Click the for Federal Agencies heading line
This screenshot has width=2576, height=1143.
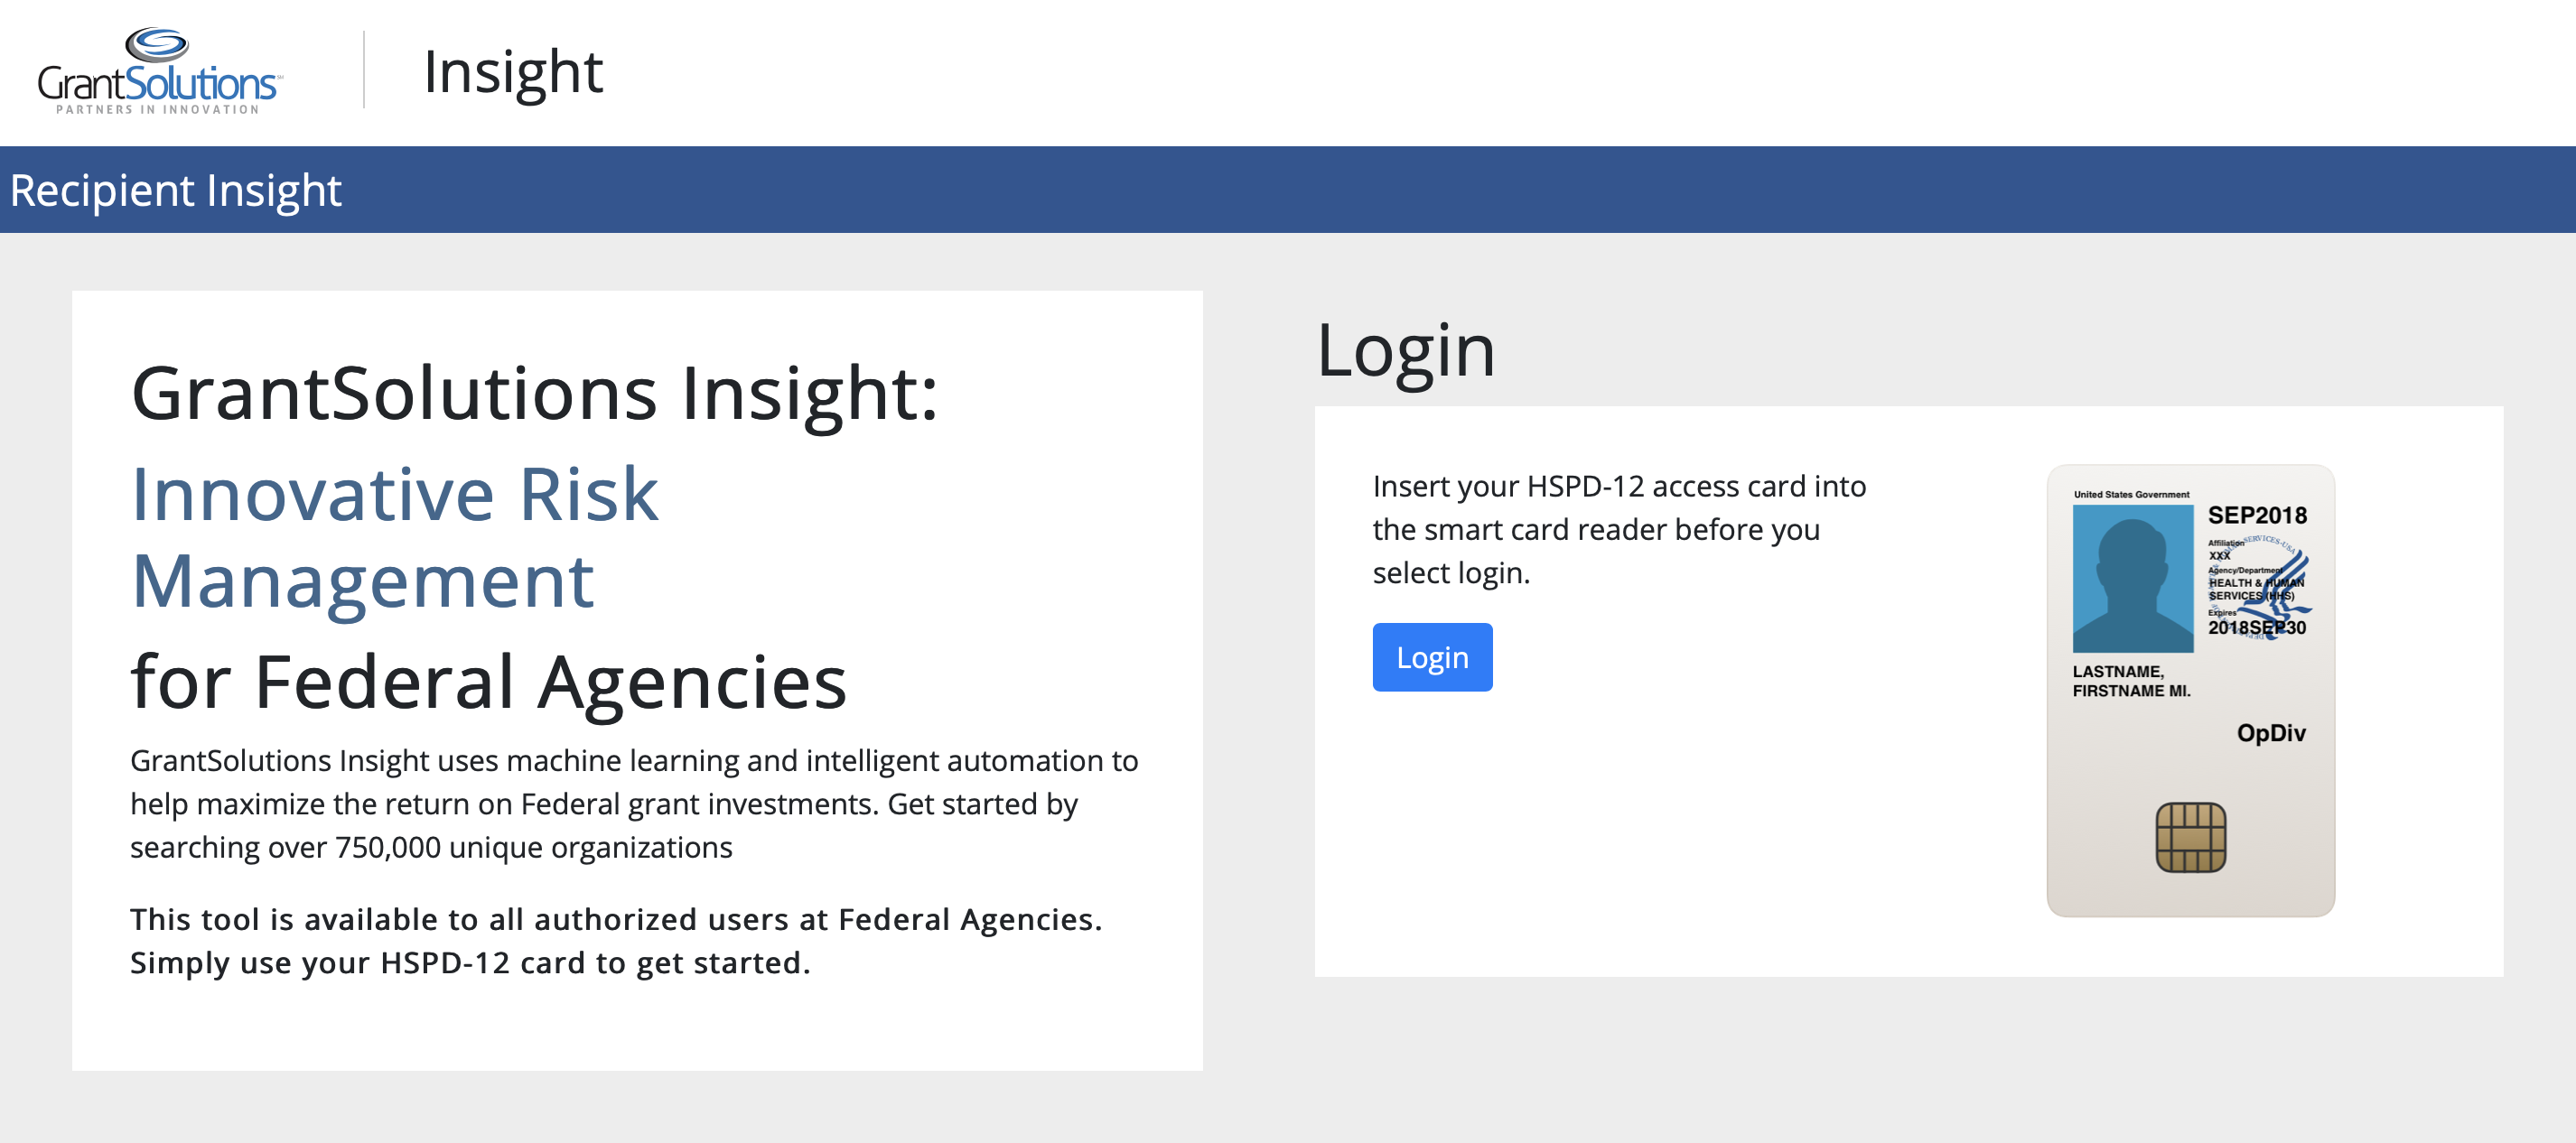pyautogui.click(x=489, y=682)
